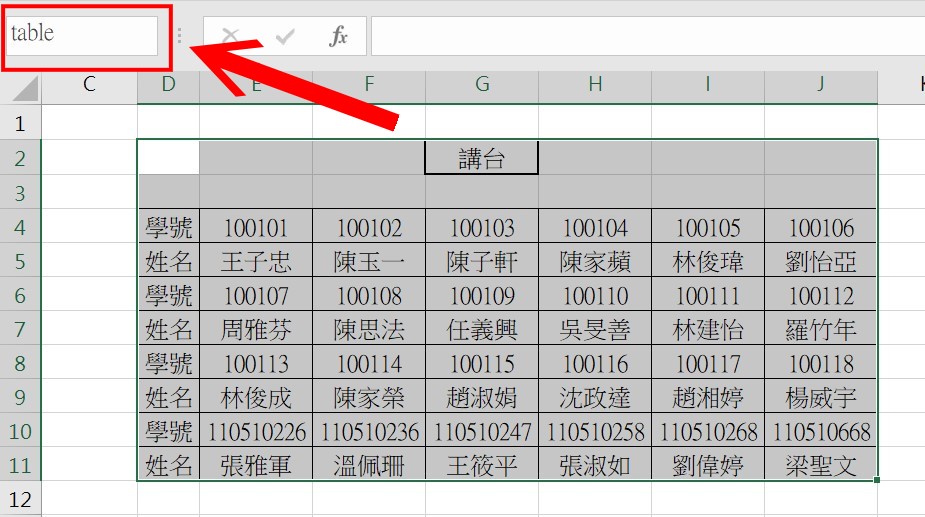Click cell containing 100109

[482, 295]
